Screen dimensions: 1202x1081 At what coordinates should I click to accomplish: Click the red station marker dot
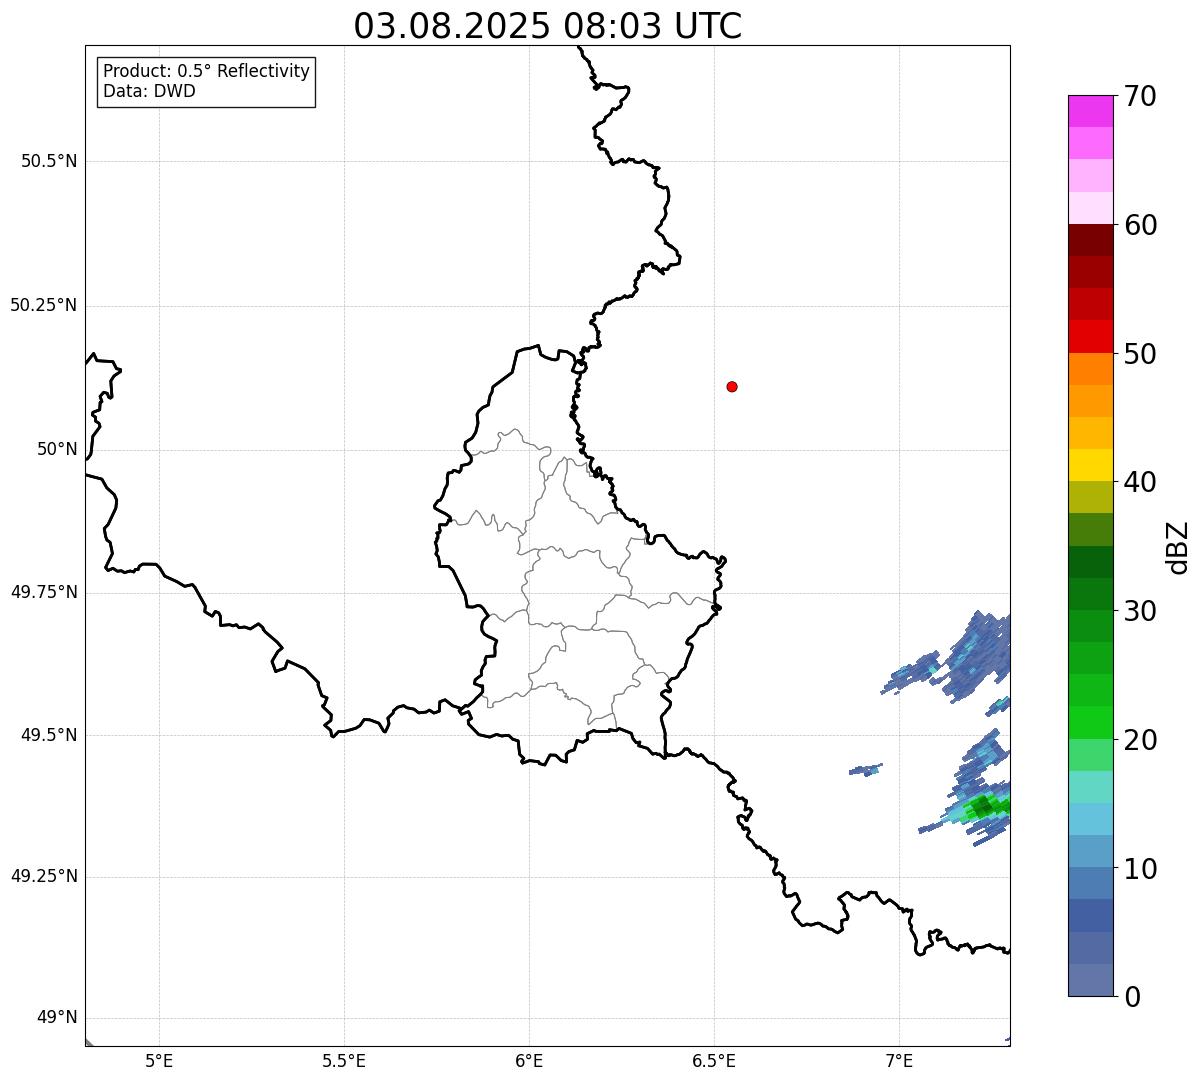[x=732, y=386]
